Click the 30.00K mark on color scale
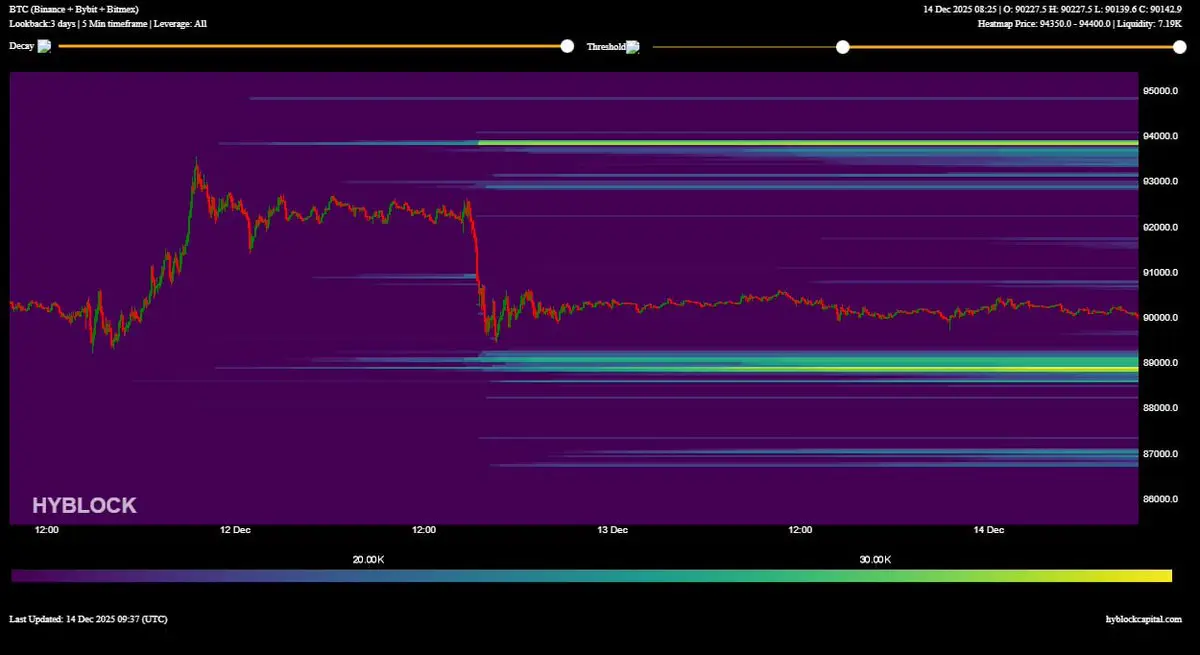Image resolution: width=1200 pixels, height=655 pixels. pyautogui.click(x=875, y=560)
